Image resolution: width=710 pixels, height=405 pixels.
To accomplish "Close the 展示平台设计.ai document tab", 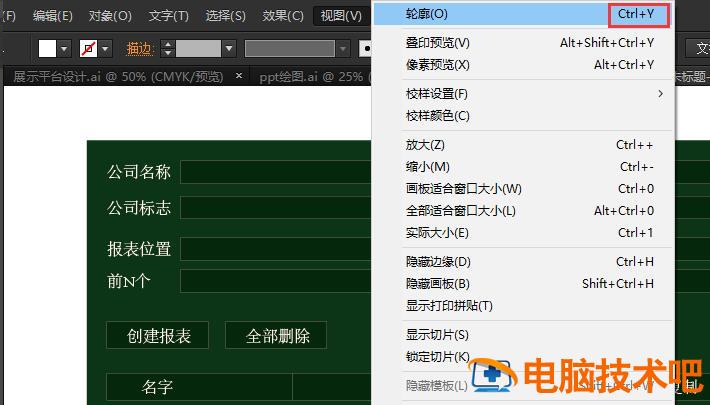I will (238, 75).
